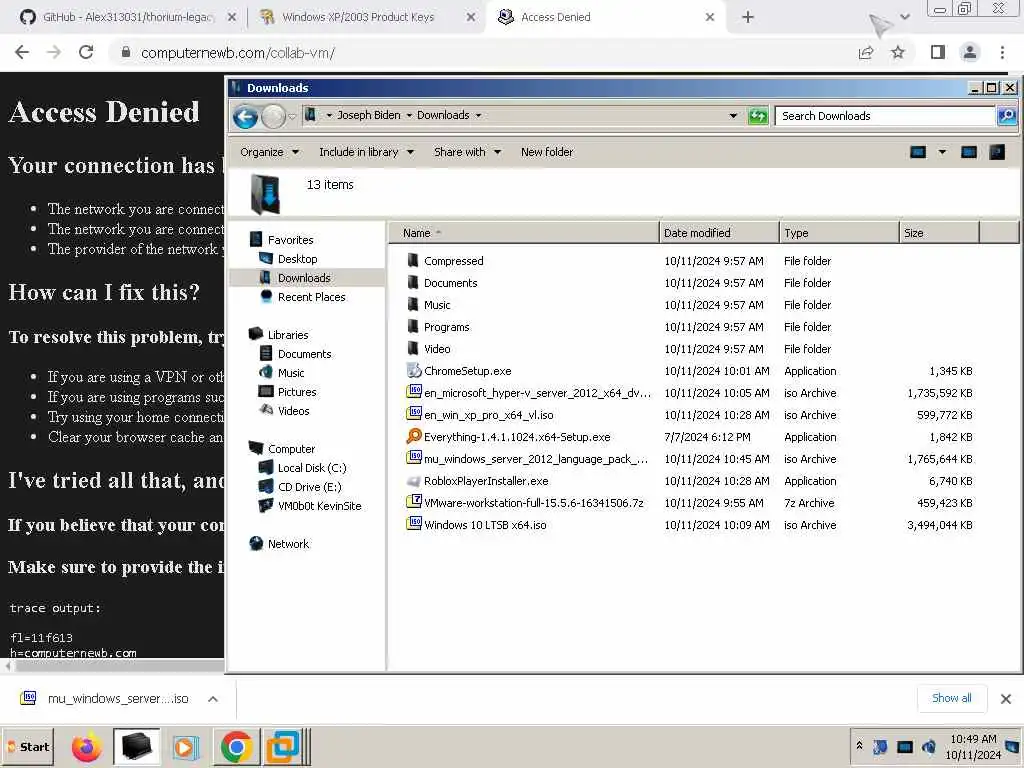Switch to the GitHub thorium-legacy tab
The image size is (1024, 768).
[128, 17]
